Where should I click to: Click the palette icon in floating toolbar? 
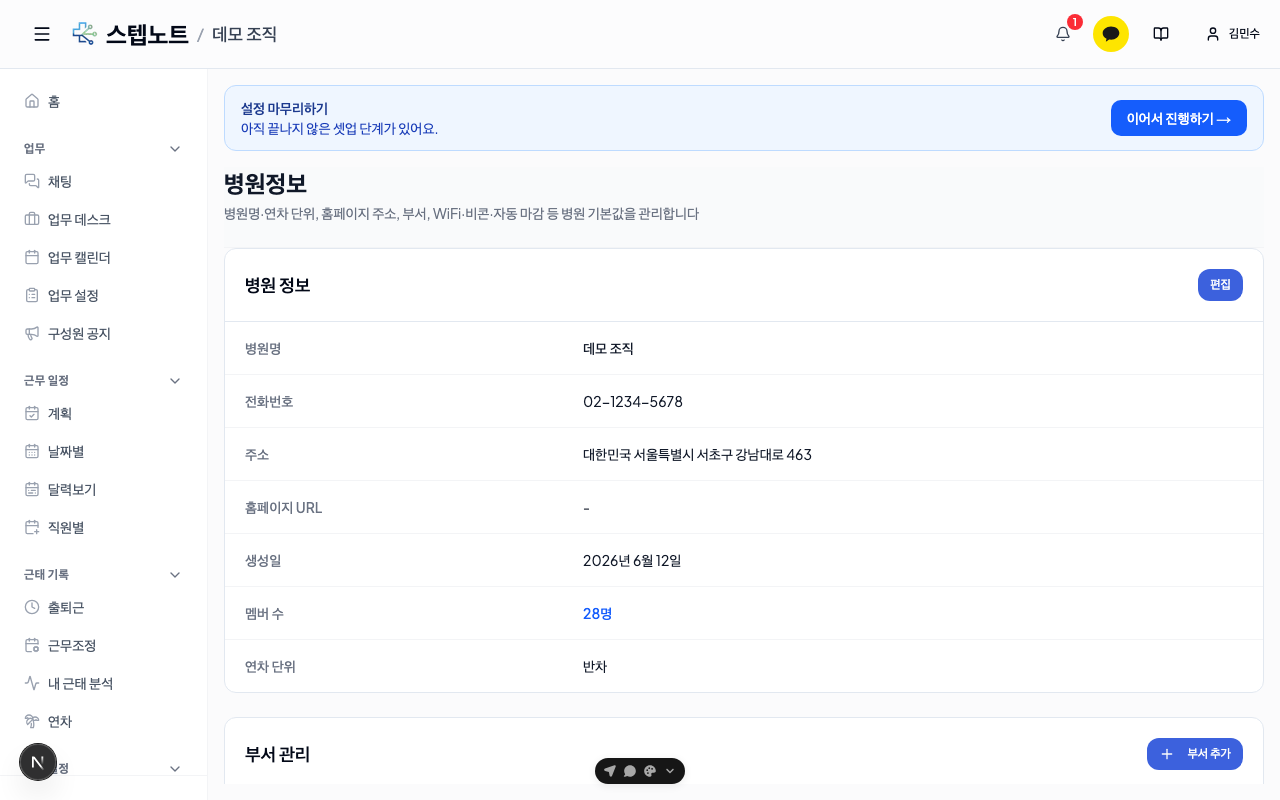point(650,771)
